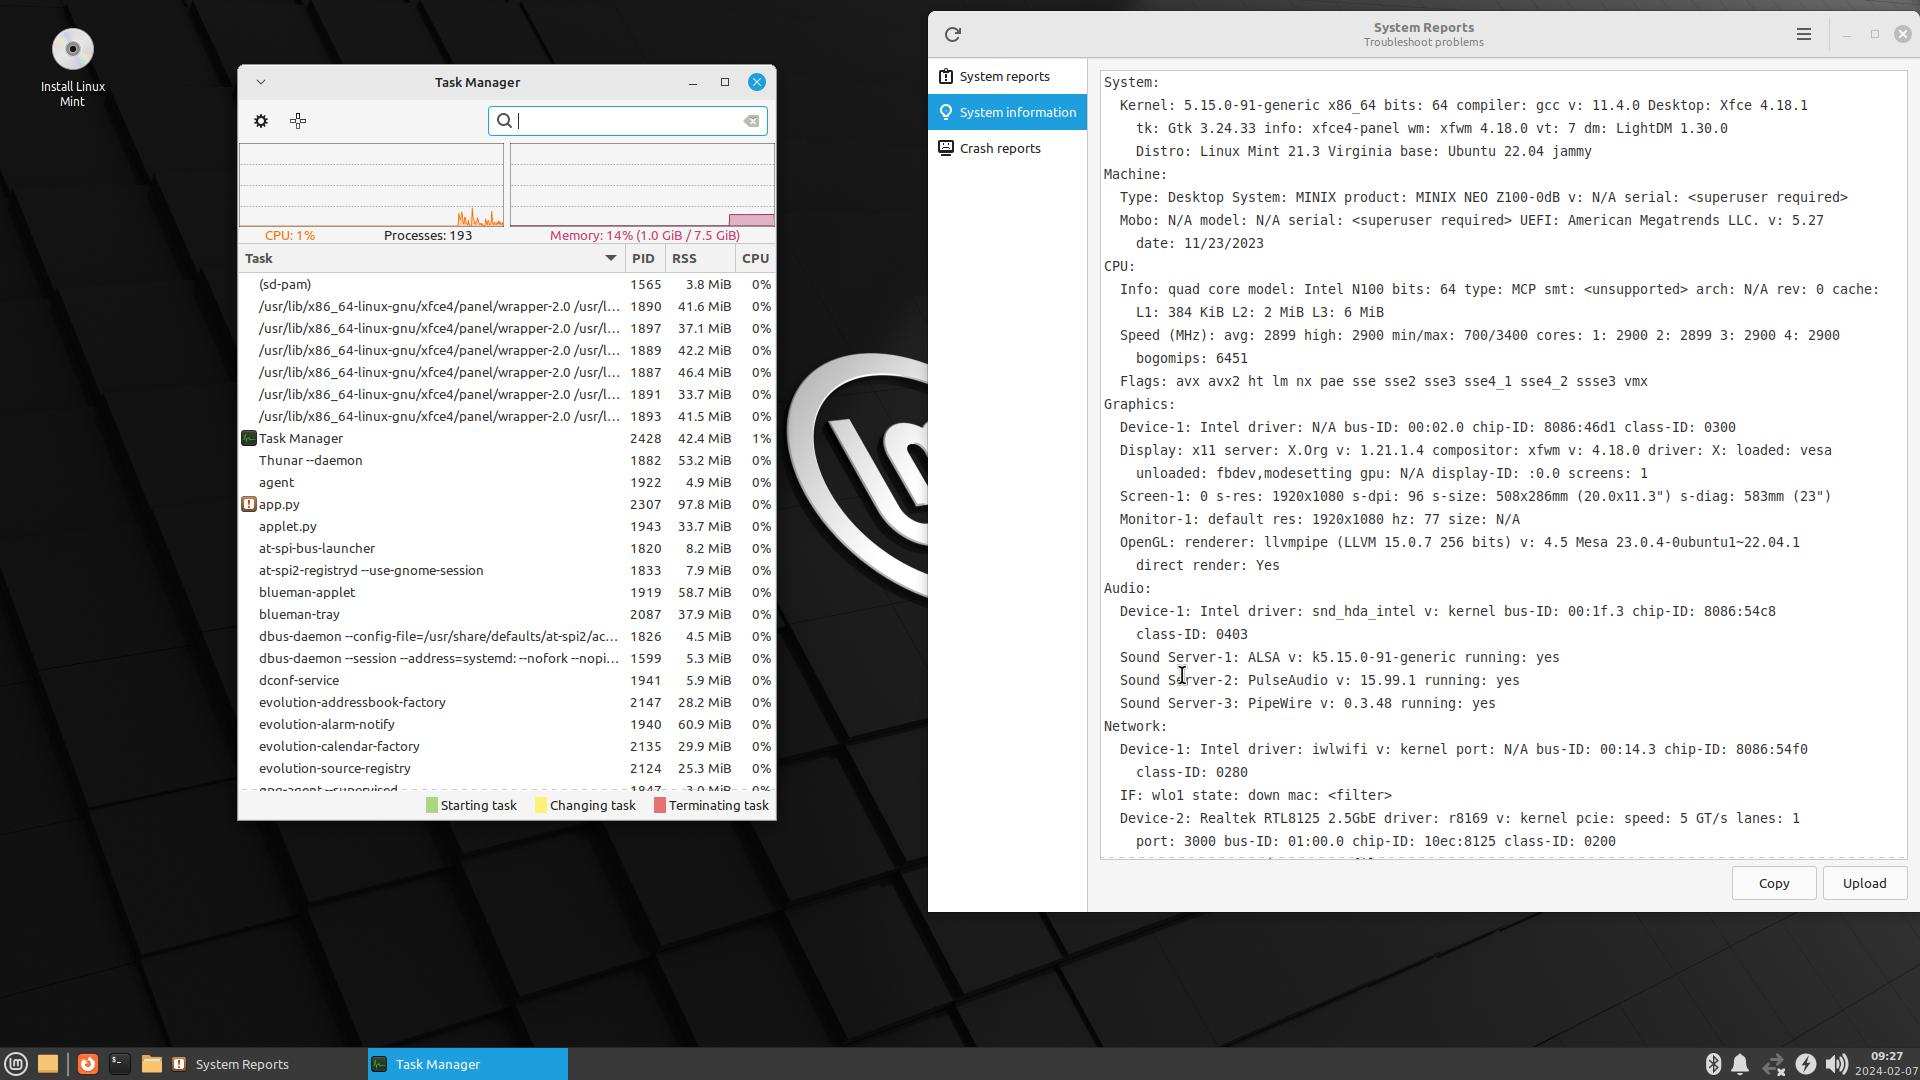1920x1080 pixels.
Task: Click the Sound Server-2: PulseAudio line
Action: (x=1319, y=680)
